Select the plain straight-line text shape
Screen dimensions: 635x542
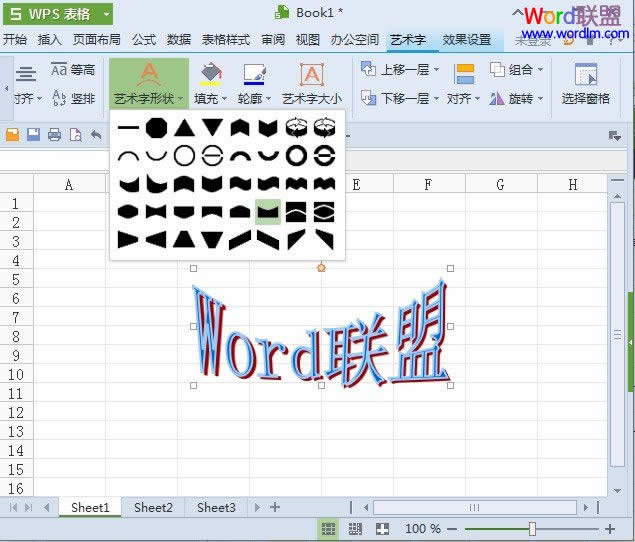pyautogui.click(x=128, y=128)
